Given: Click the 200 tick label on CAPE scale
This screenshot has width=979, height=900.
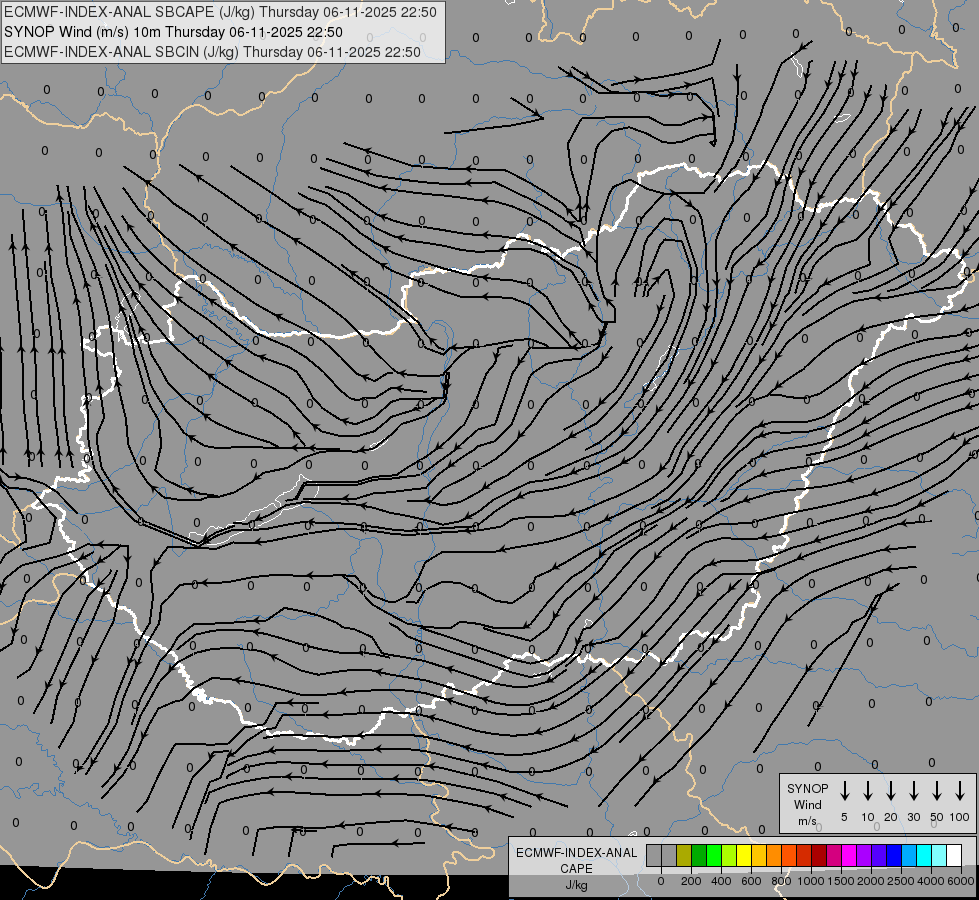Looking at the screenshot, I should [691, 881].
